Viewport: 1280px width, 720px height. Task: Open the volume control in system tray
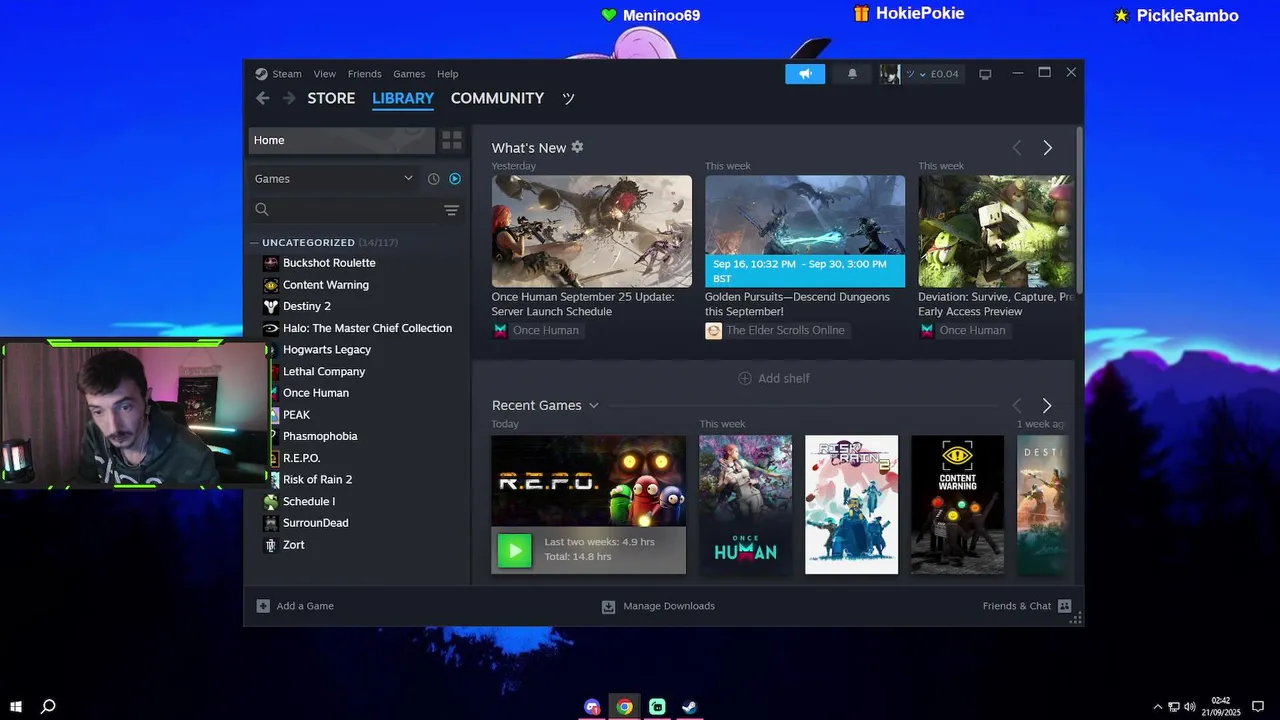pos(1191,707)
